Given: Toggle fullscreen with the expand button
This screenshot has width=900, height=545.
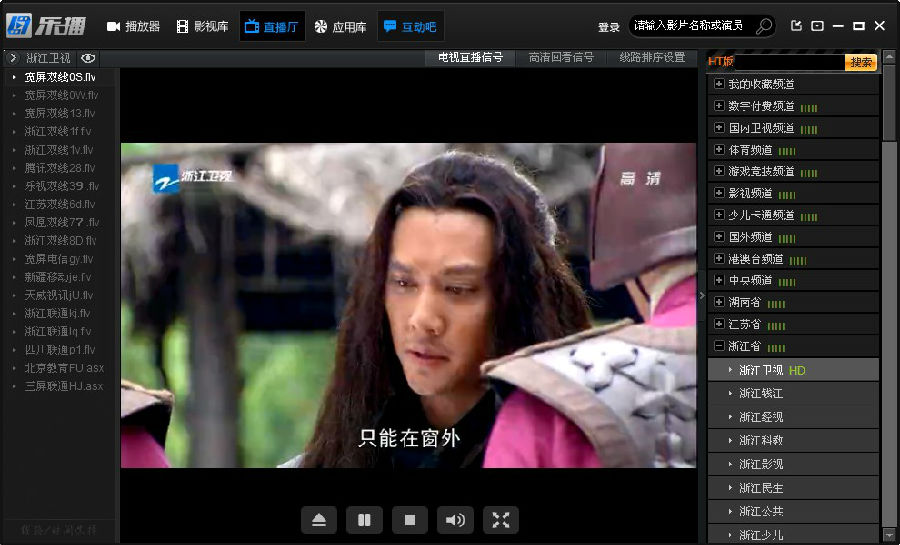Looking at the screenshot, I should 501,520.
